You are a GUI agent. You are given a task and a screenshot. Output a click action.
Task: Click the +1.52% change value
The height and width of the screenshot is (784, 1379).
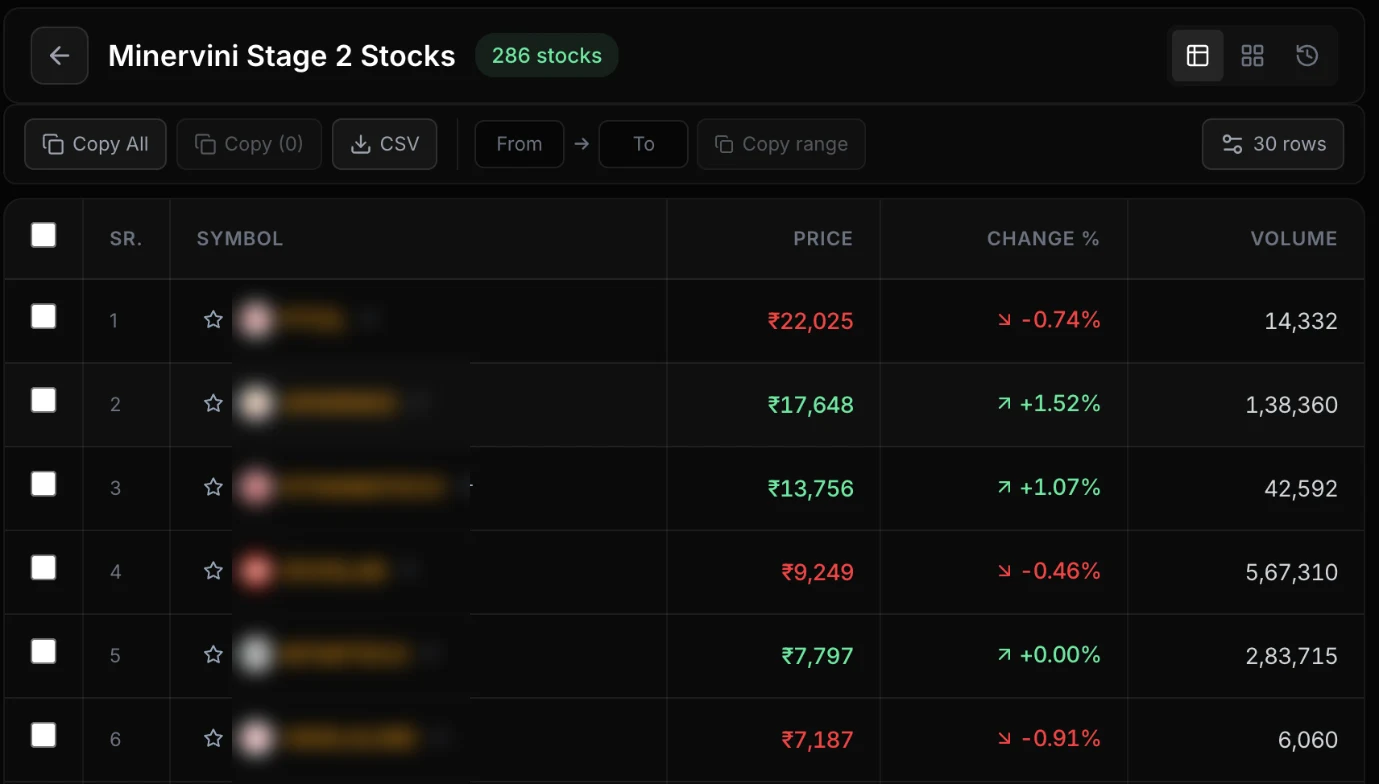click(x=1049, y=404)
